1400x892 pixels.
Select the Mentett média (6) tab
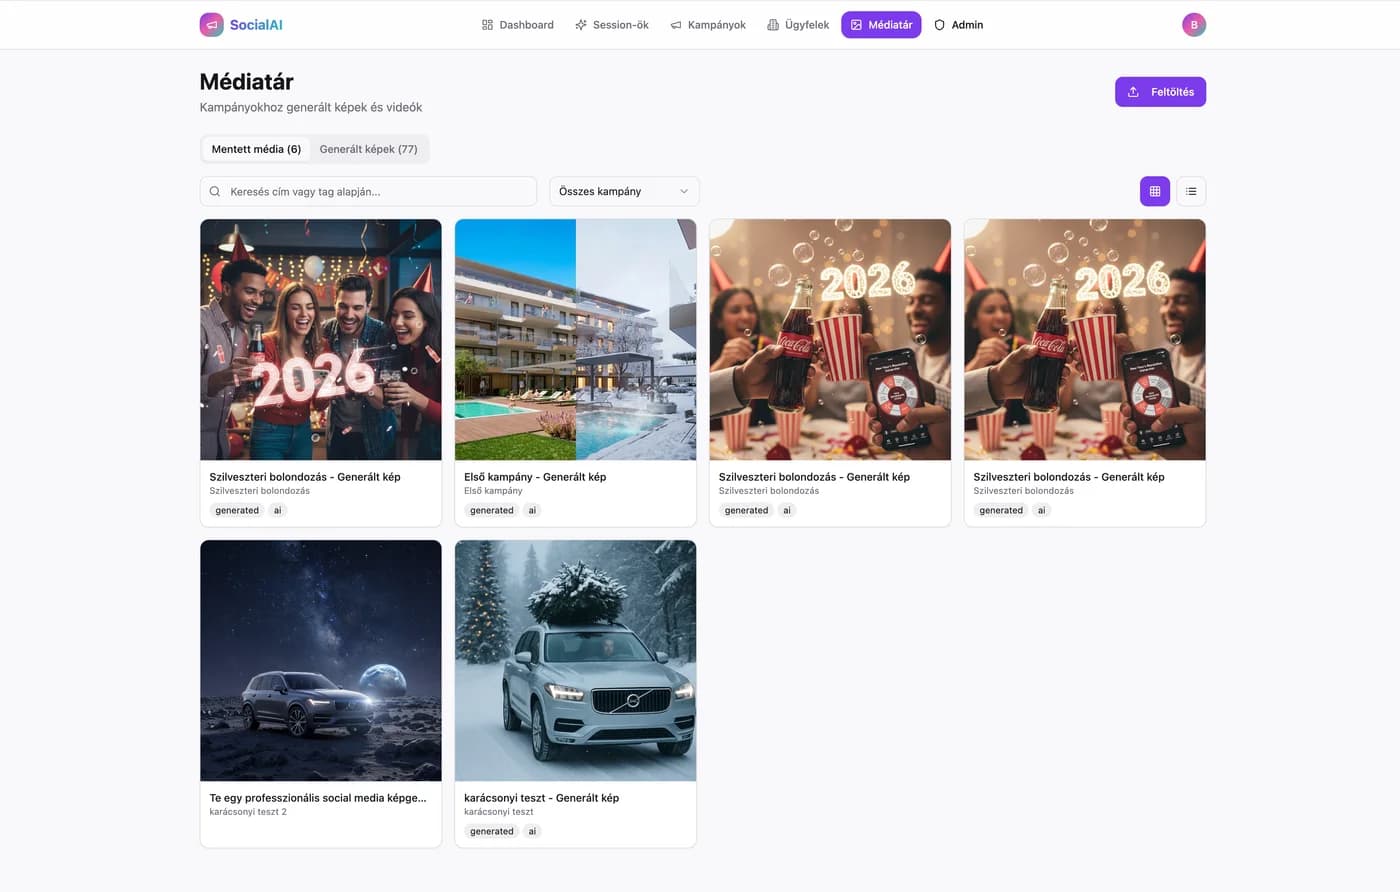point(256,149)
